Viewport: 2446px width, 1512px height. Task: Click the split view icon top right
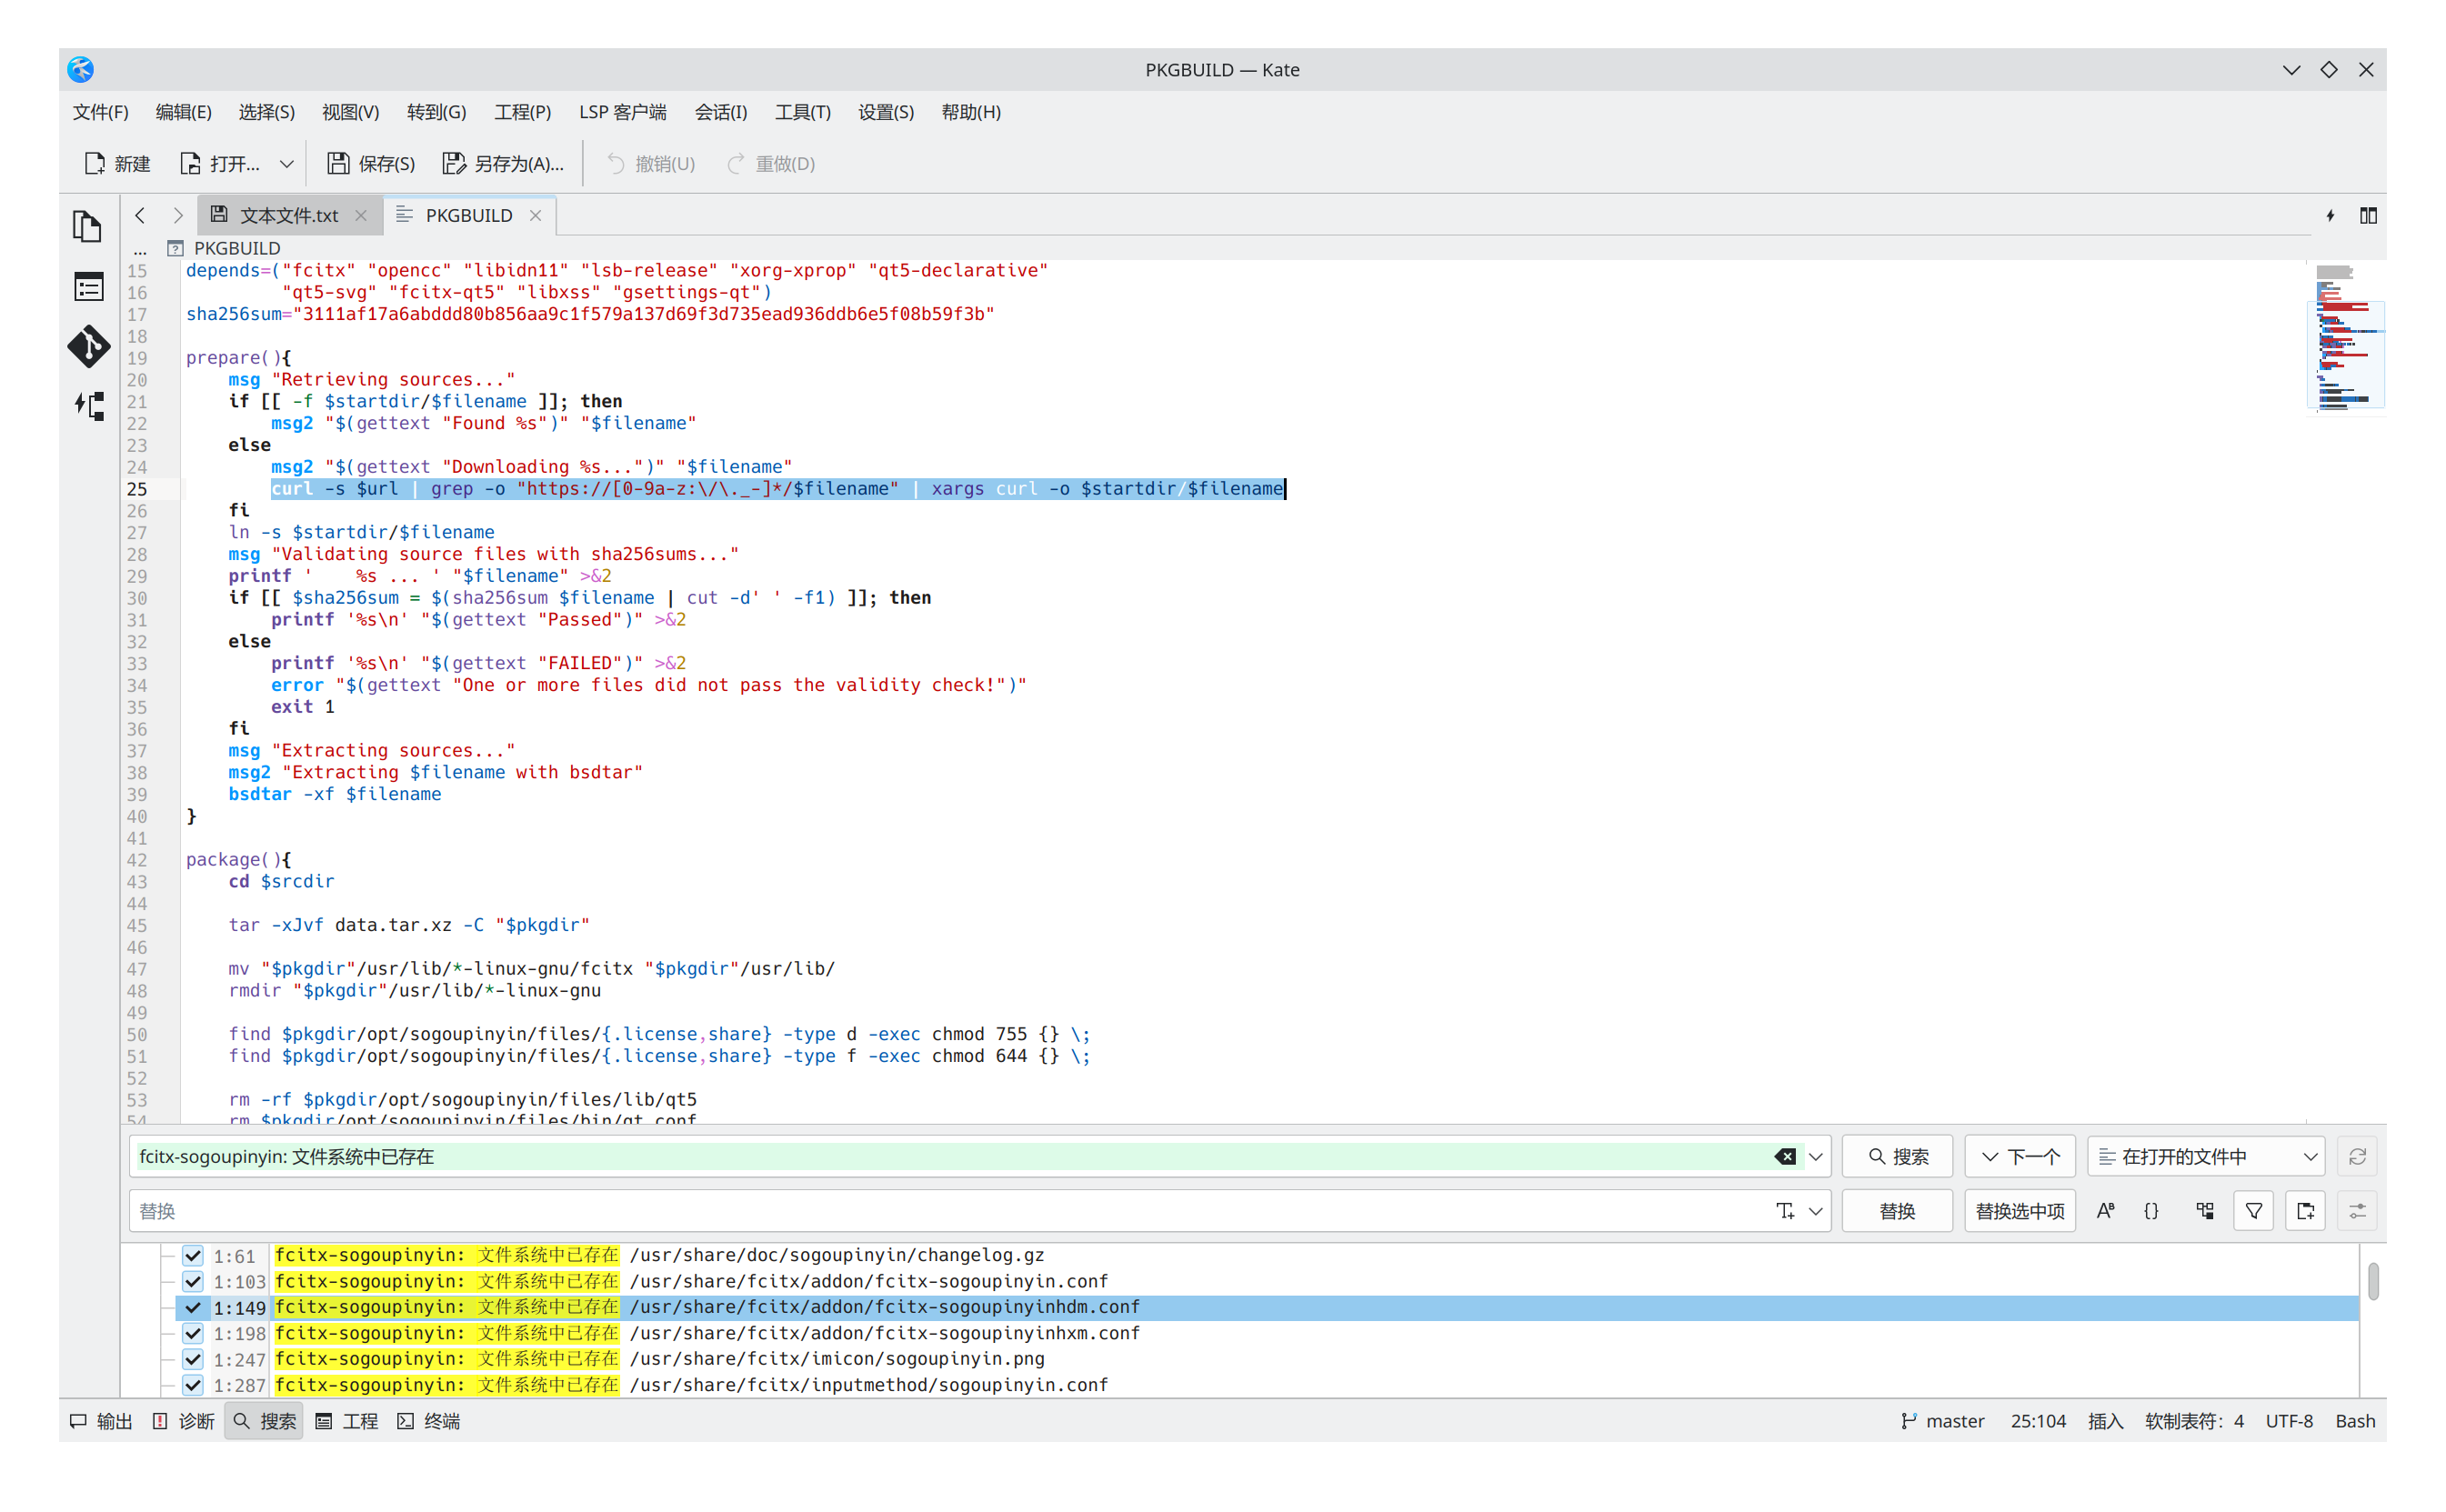(2368, 215)
